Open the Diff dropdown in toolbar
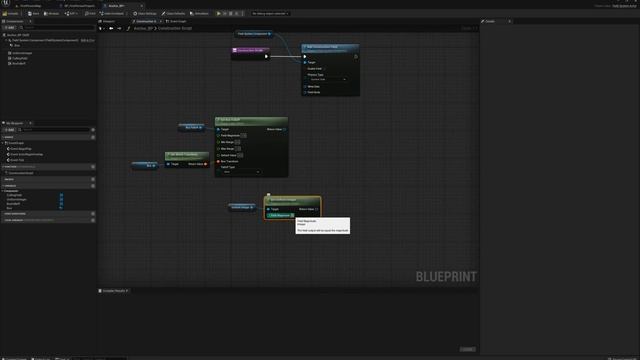The width and height of the screenshot is (640, 360). coord(71,13)
